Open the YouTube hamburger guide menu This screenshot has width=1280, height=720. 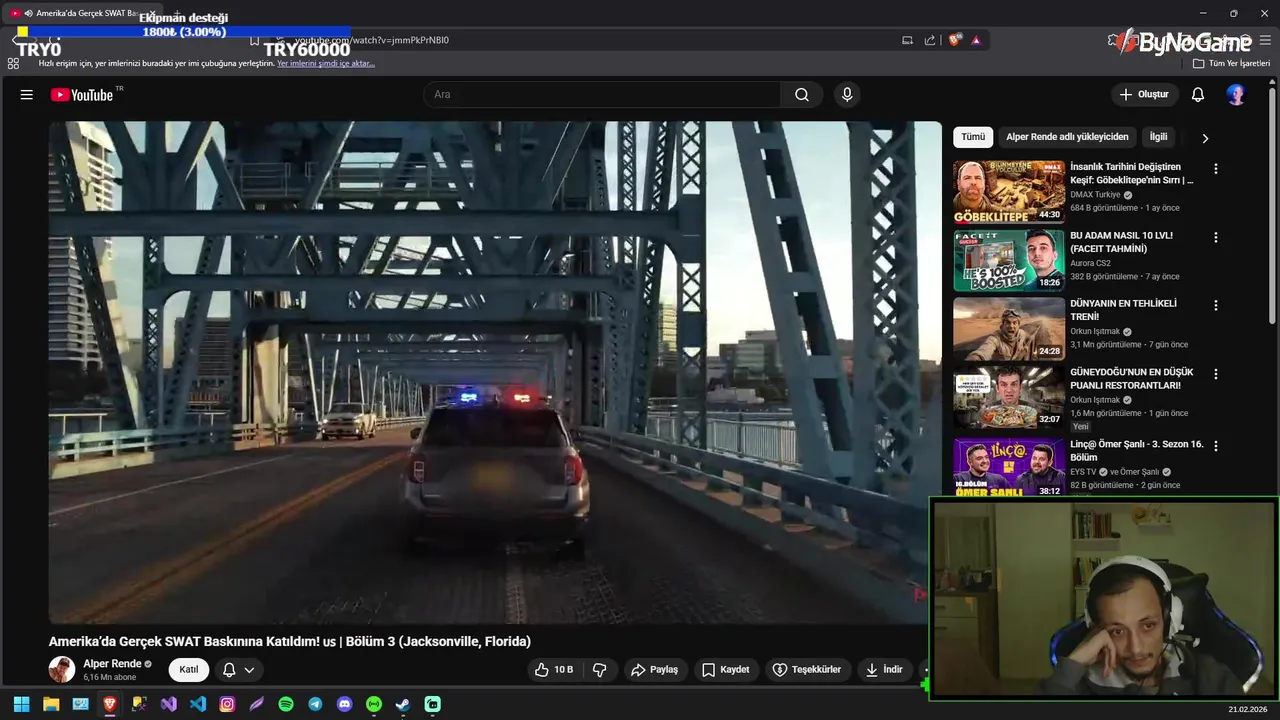[x=27, y=95]
